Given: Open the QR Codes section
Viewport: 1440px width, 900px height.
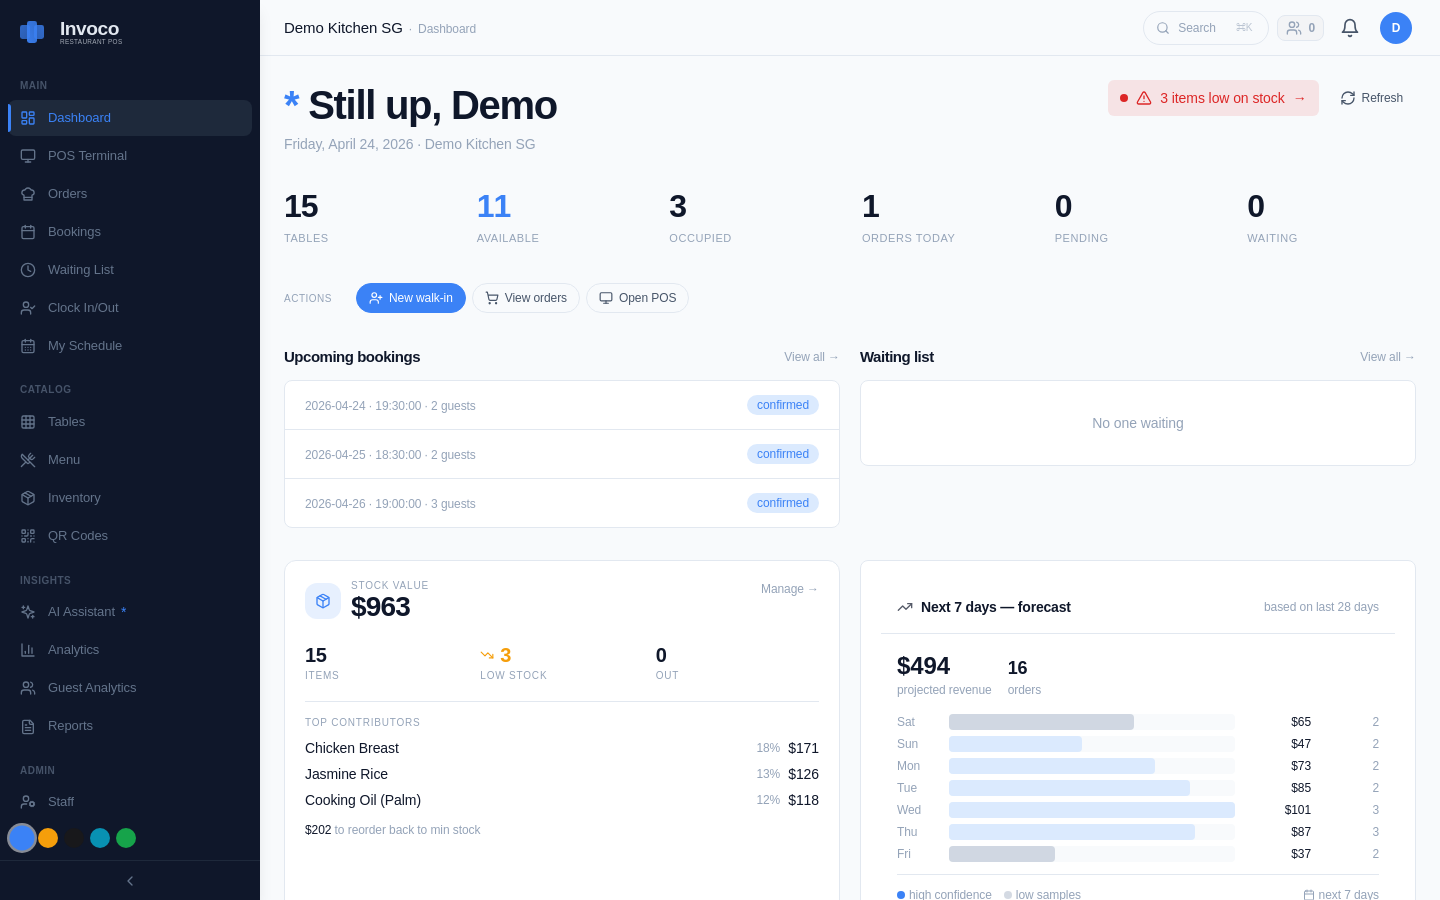Looking at the screenshot, I should 77,535.
